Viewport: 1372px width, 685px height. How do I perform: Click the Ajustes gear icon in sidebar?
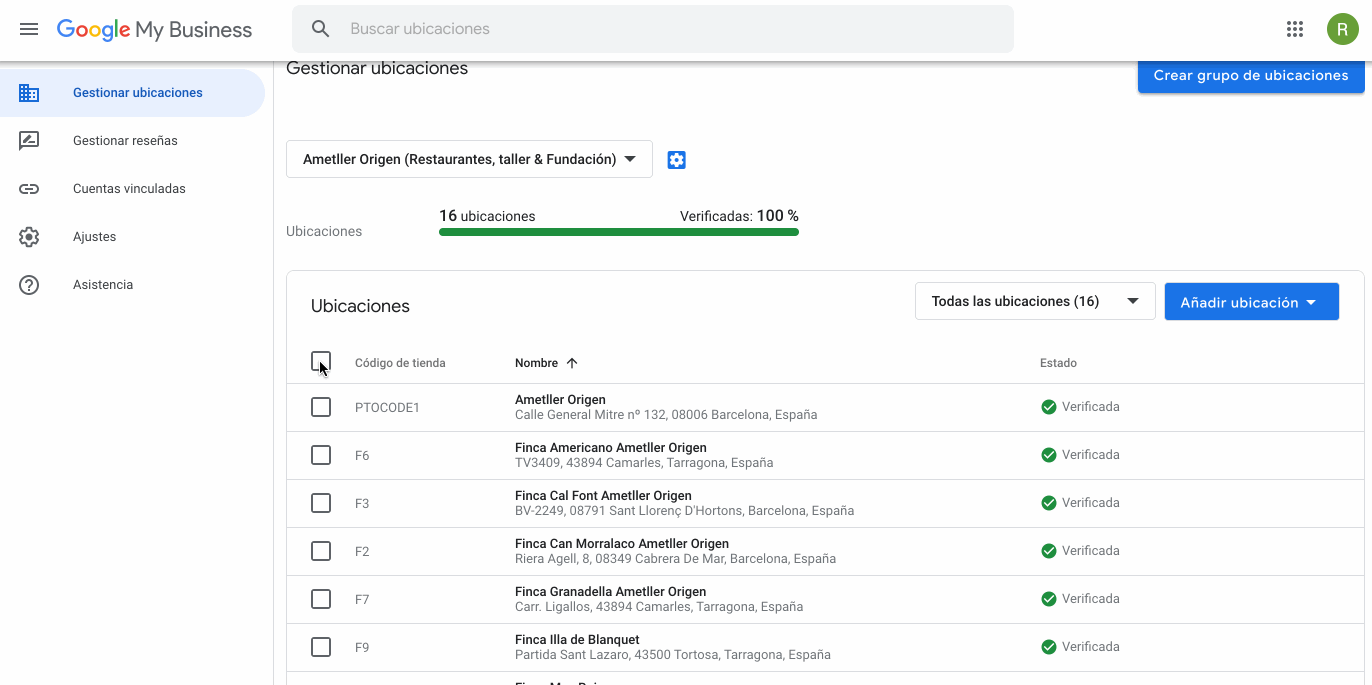(x=29, y=237)
